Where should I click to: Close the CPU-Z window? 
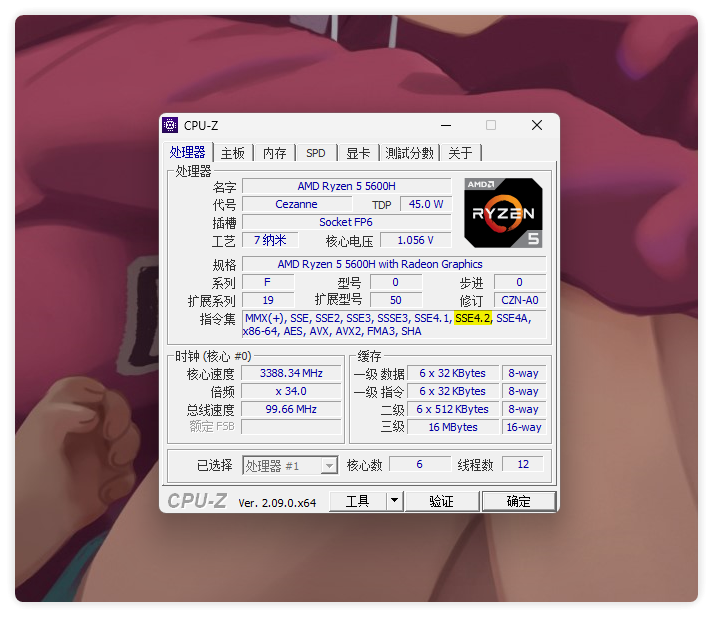tap(537, 125)
